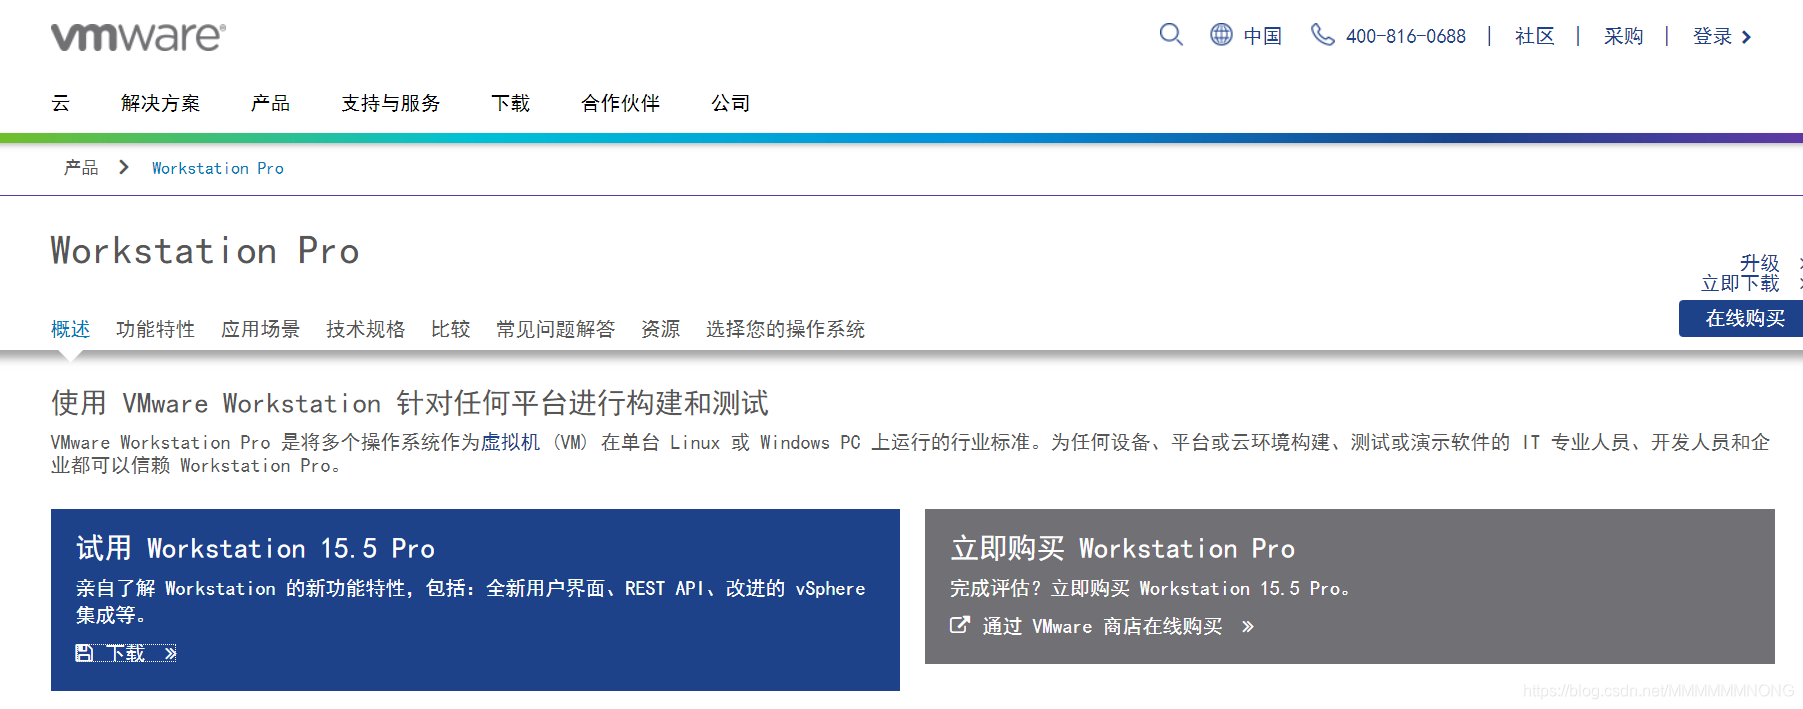Expand the 登录 arrow at top right
Viewport: 1803px width, 709px height.
pyautogui.click(x=1746, y=37)
